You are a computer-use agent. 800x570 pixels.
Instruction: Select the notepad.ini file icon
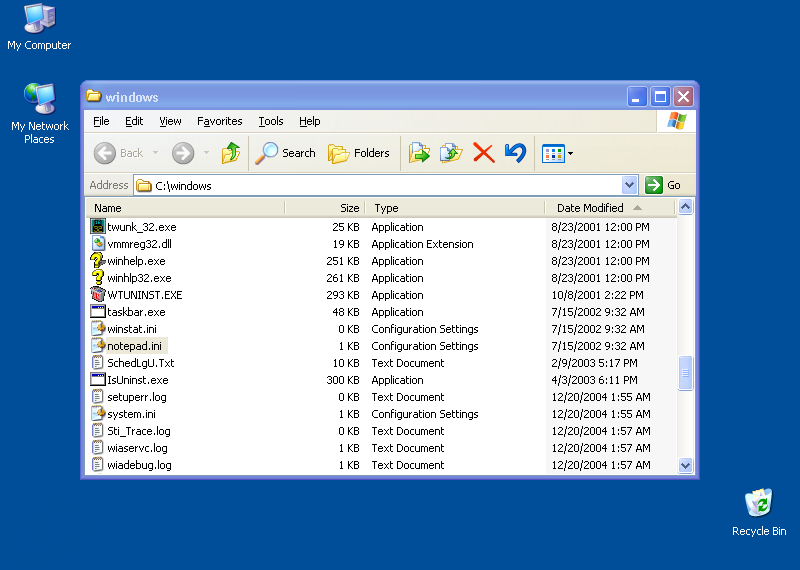tap(97, 345)
